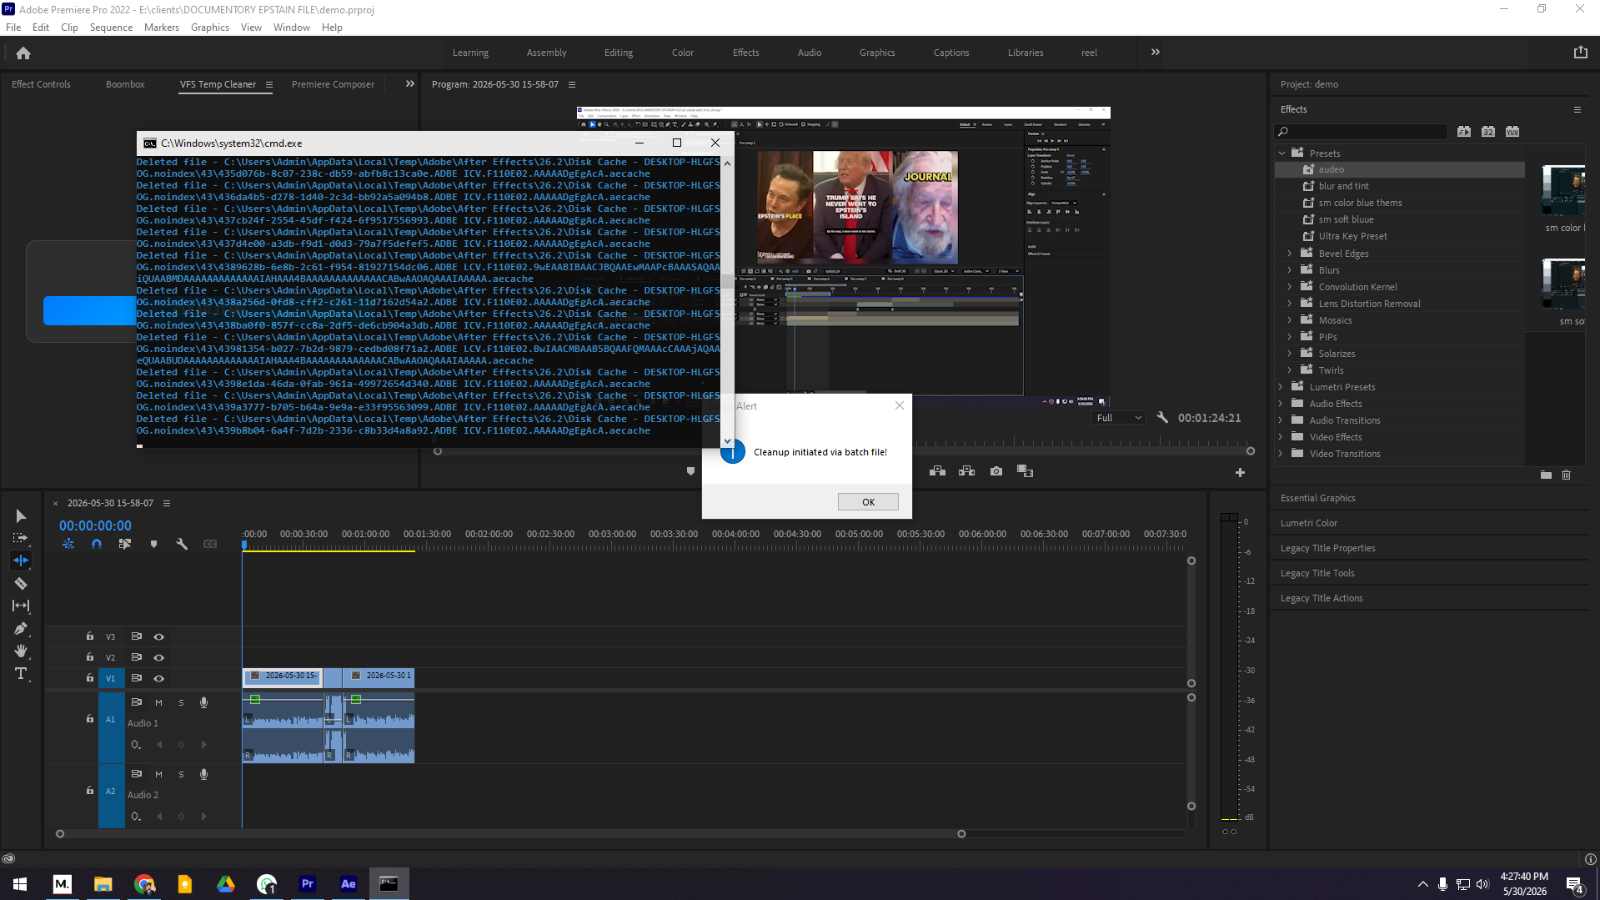
Task: Show hidden panel tabs overflow chevron
Action: click(410, 84)
